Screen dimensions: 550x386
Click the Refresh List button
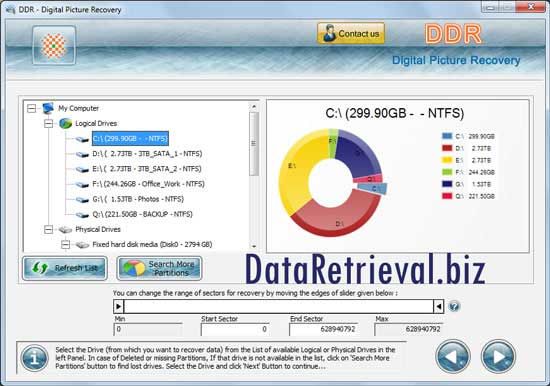(x=65, y=268)
